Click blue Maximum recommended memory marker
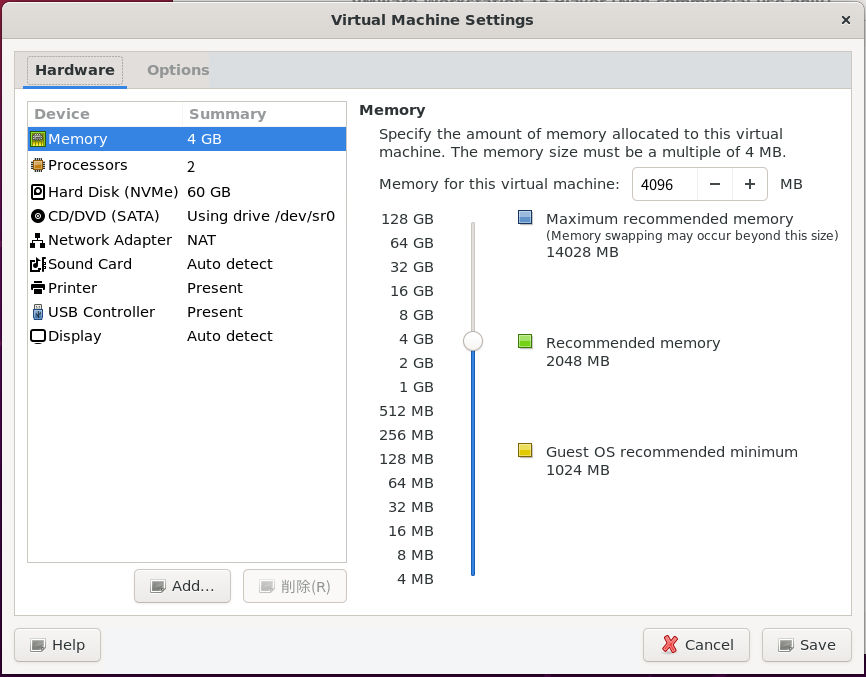866x677 pixels. (525, 217)
